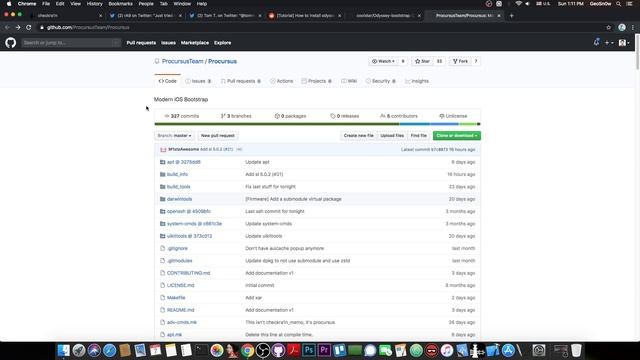Open the Wiki tab
This screenshot has height=360, width=640.
pos(349,81)
